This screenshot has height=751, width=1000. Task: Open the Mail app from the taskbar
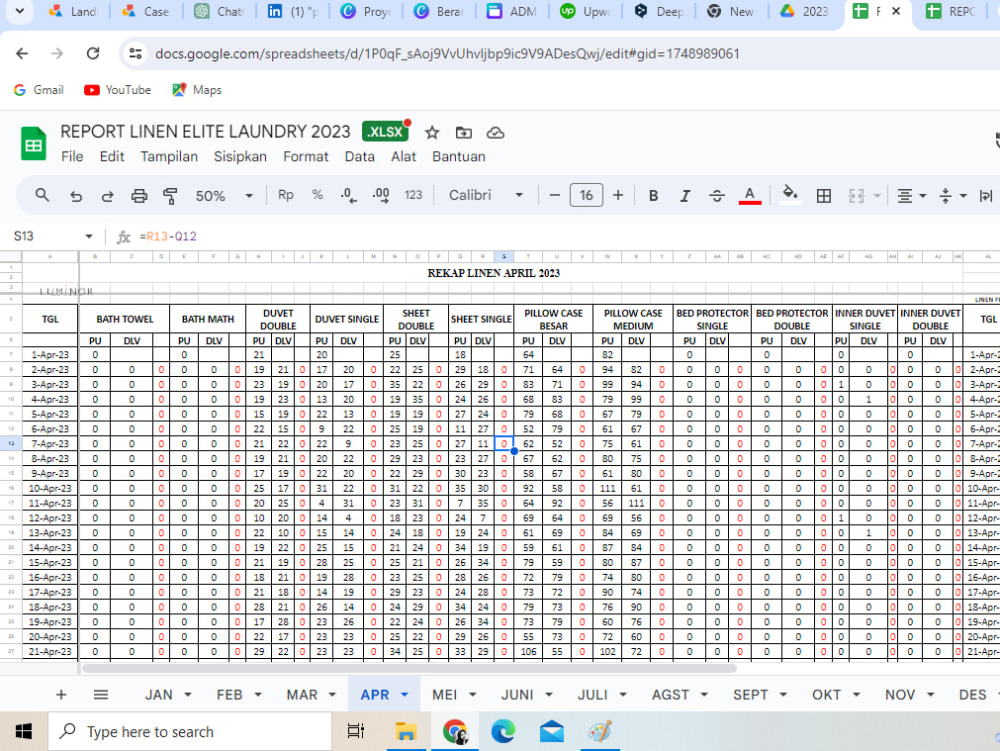pyautogui.click(x=552, y=731)
